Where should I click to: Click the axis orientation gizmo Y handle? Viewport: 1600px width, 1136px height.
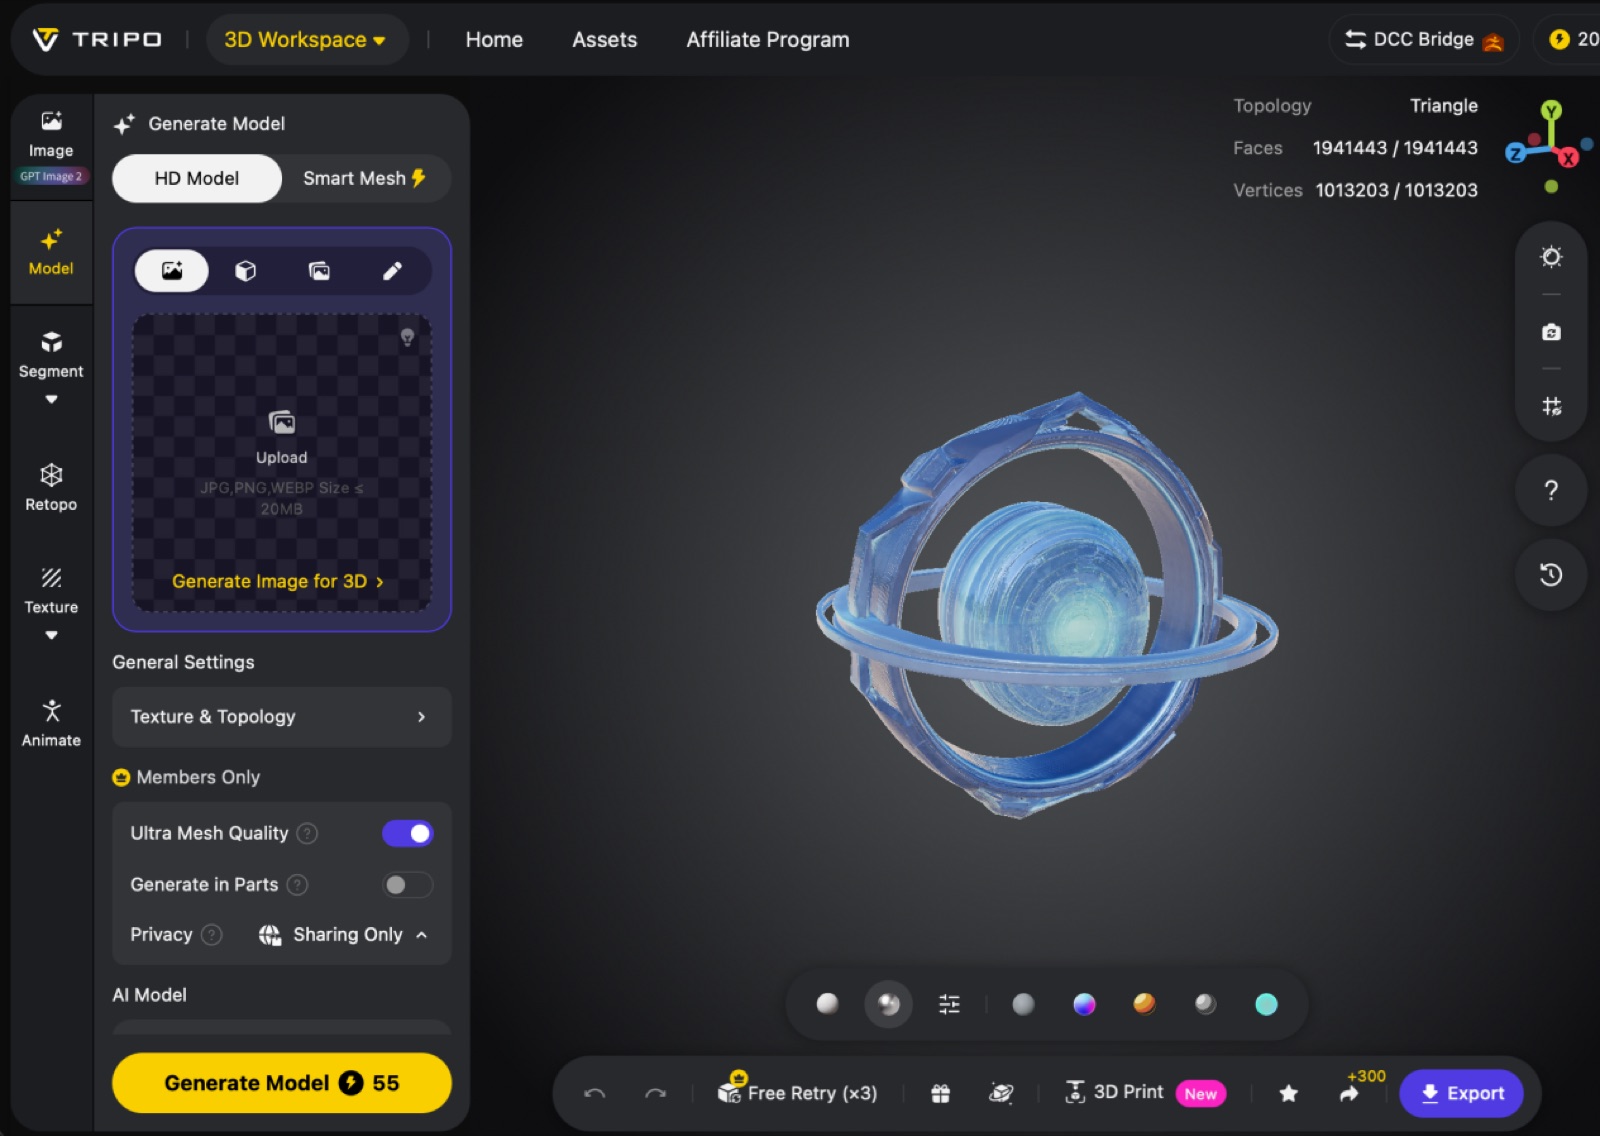tap(1551, 110)
